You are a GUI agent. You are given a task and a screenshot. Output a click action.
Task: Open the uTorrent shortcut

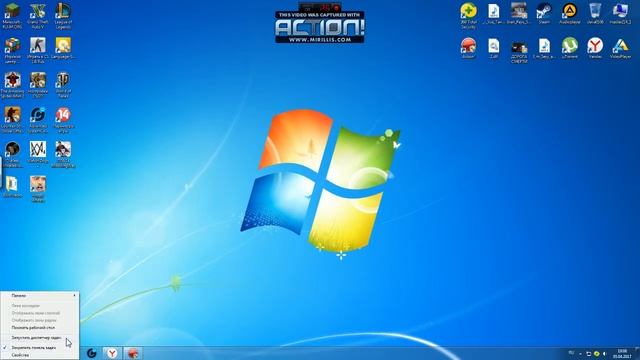tap(570, 49)
